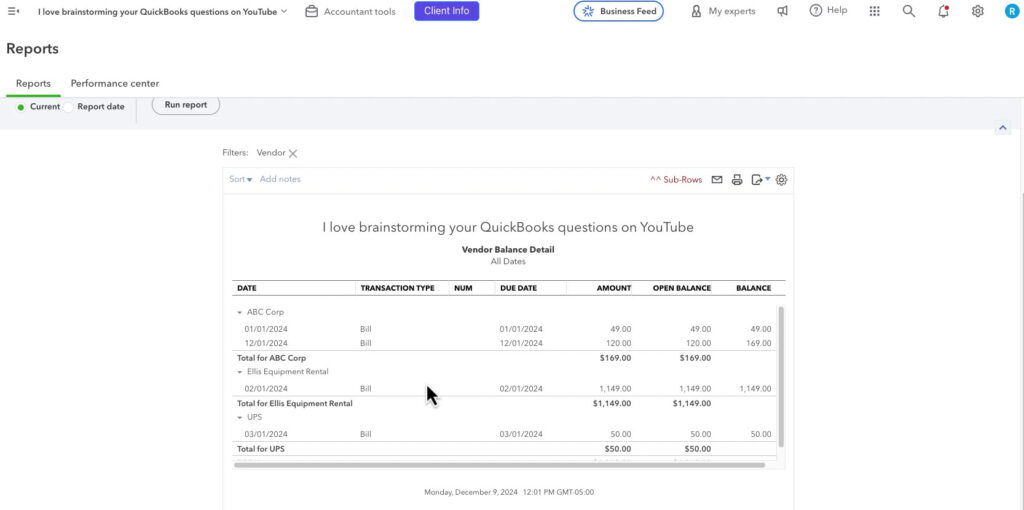The height and width of the screenshot is (510, 1024).
Task: Open the notifications bell
Action: [x=943, y=11]
